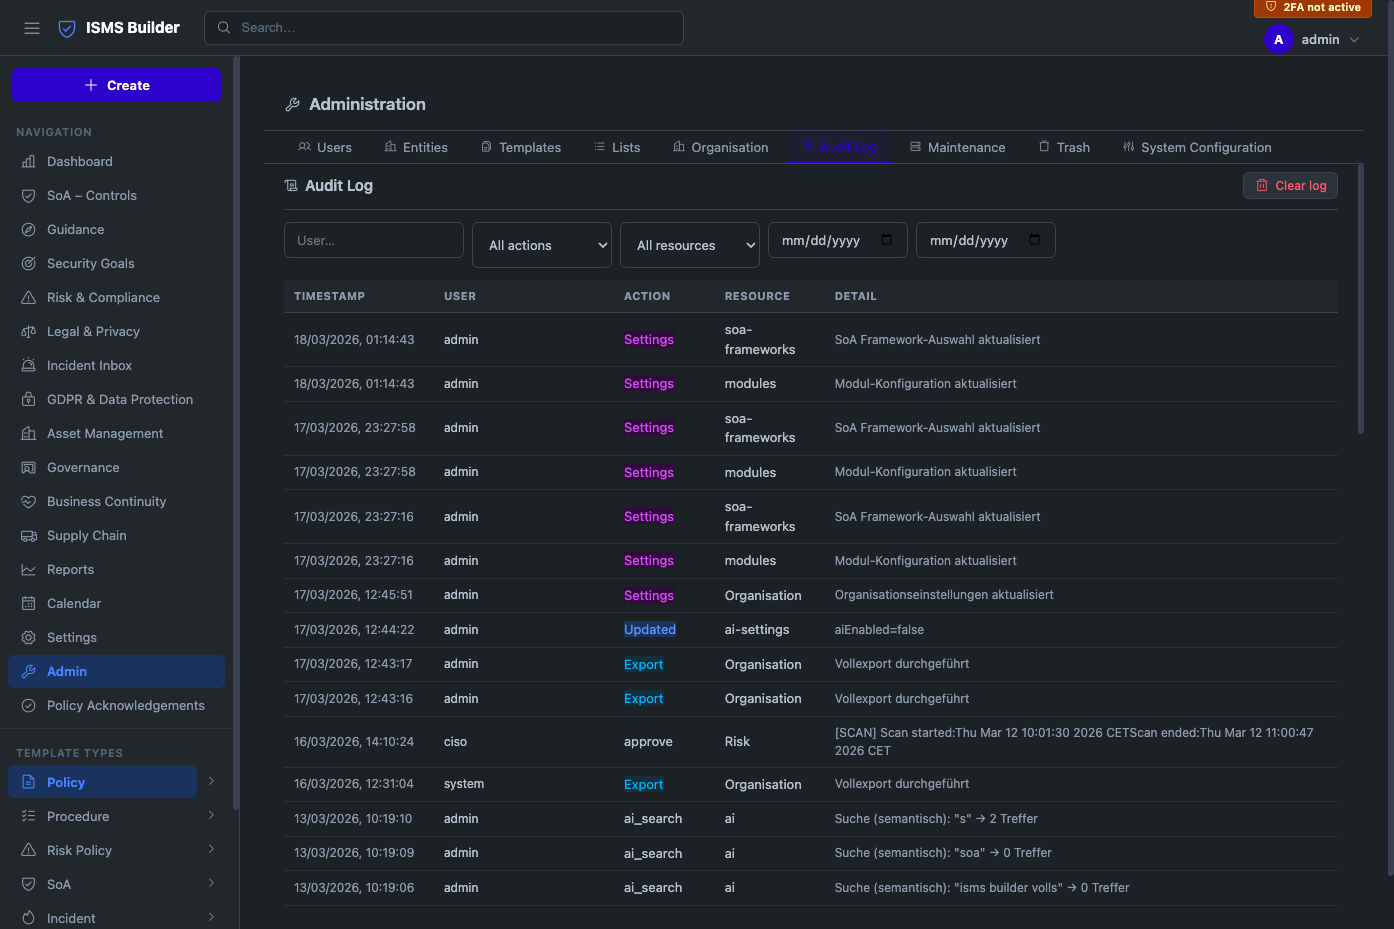The height and width of the screenshot is (929, 1394).
Task: Open Reports in the sidebar
Action: (116, 569)
